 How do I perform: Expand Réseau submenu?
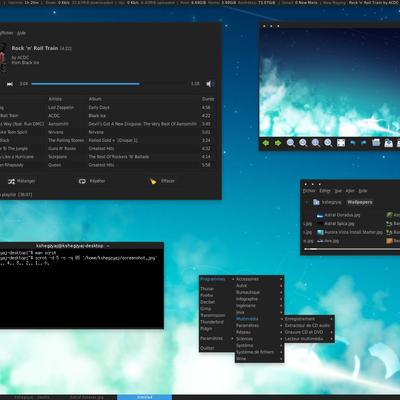point(259,332)
